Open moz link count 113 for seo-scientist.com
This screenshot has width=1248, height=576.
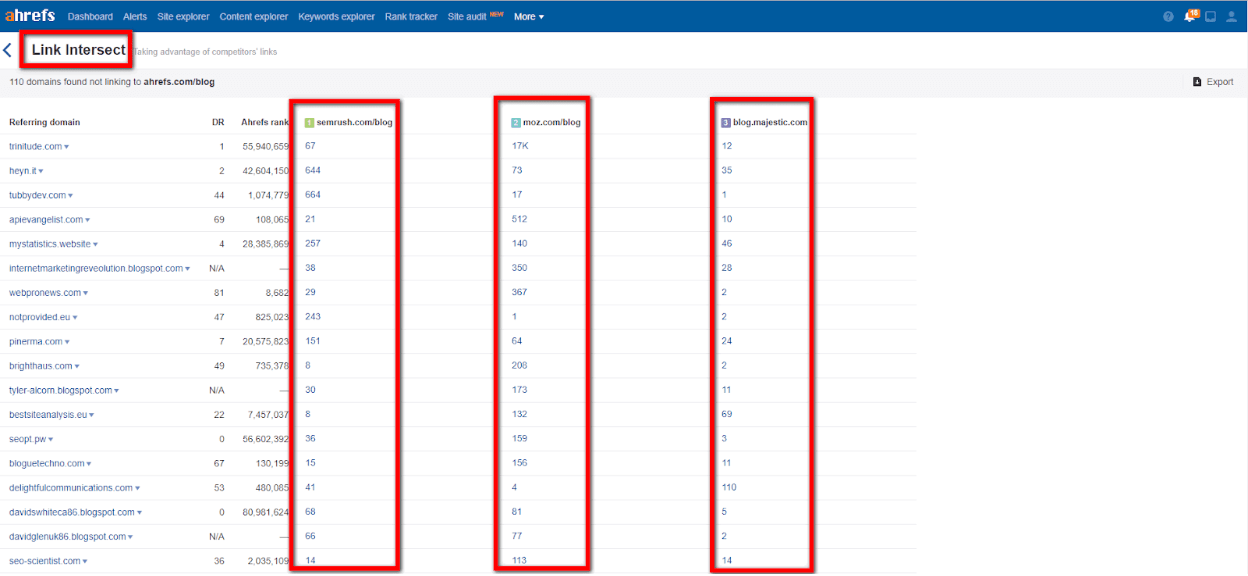[519, 561]
